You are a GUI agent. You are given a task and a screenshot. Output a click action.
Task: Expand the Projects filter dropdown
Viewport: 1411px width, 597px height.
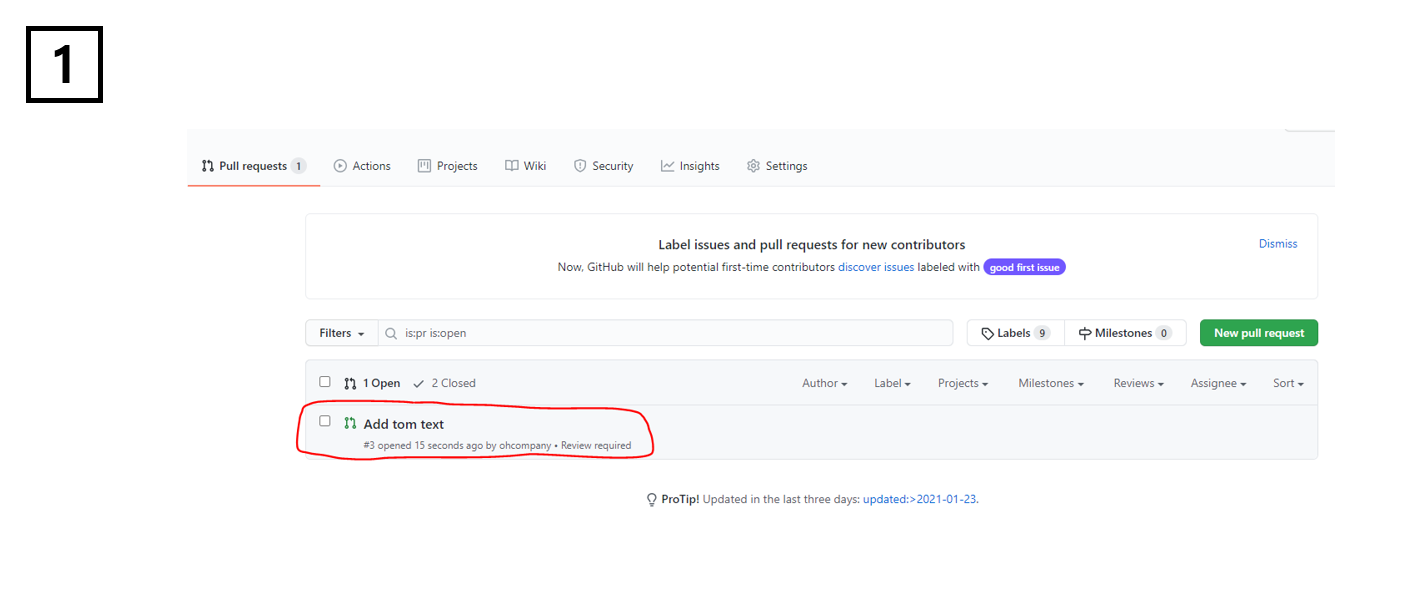pyautogui.click(x=963, y=383)
